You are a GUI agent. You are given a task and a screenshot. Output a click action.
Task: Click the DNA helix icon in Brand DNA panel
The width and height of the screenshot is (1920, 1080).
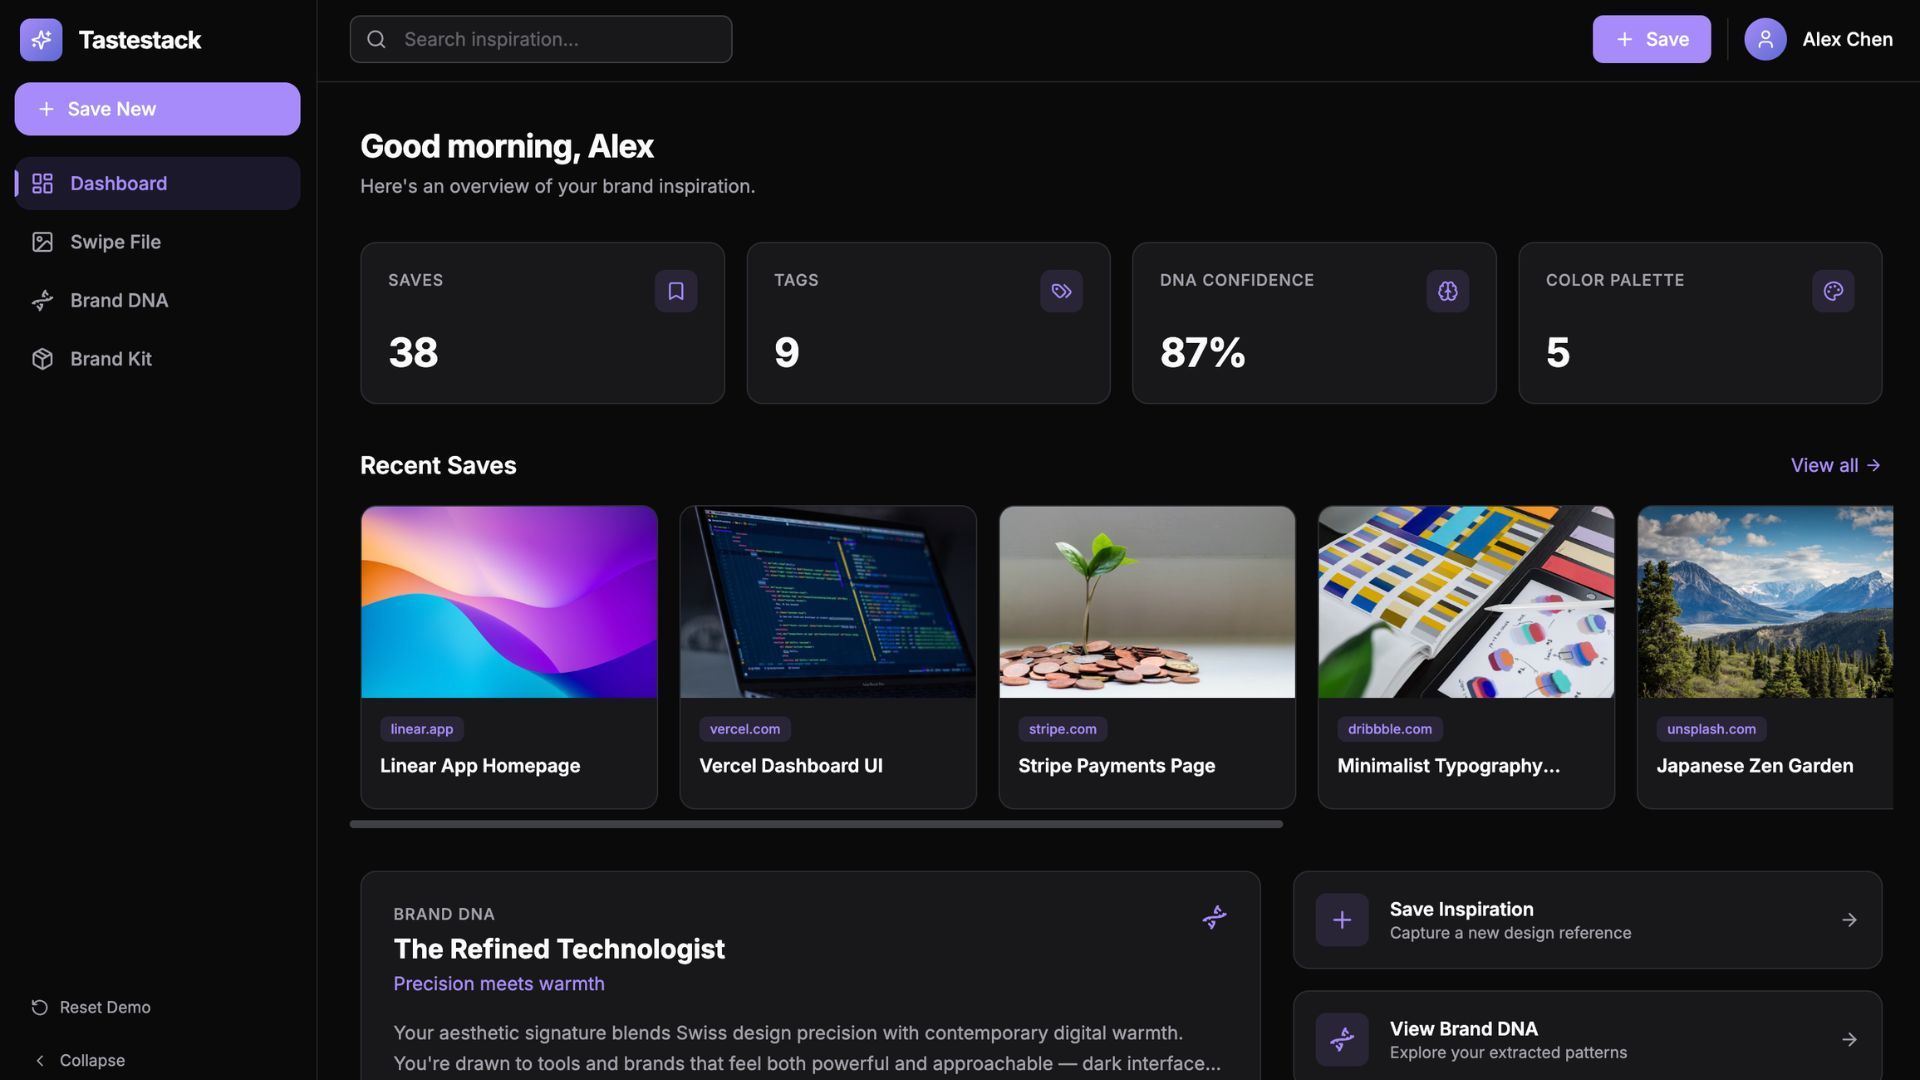(x=1214, y=917)
